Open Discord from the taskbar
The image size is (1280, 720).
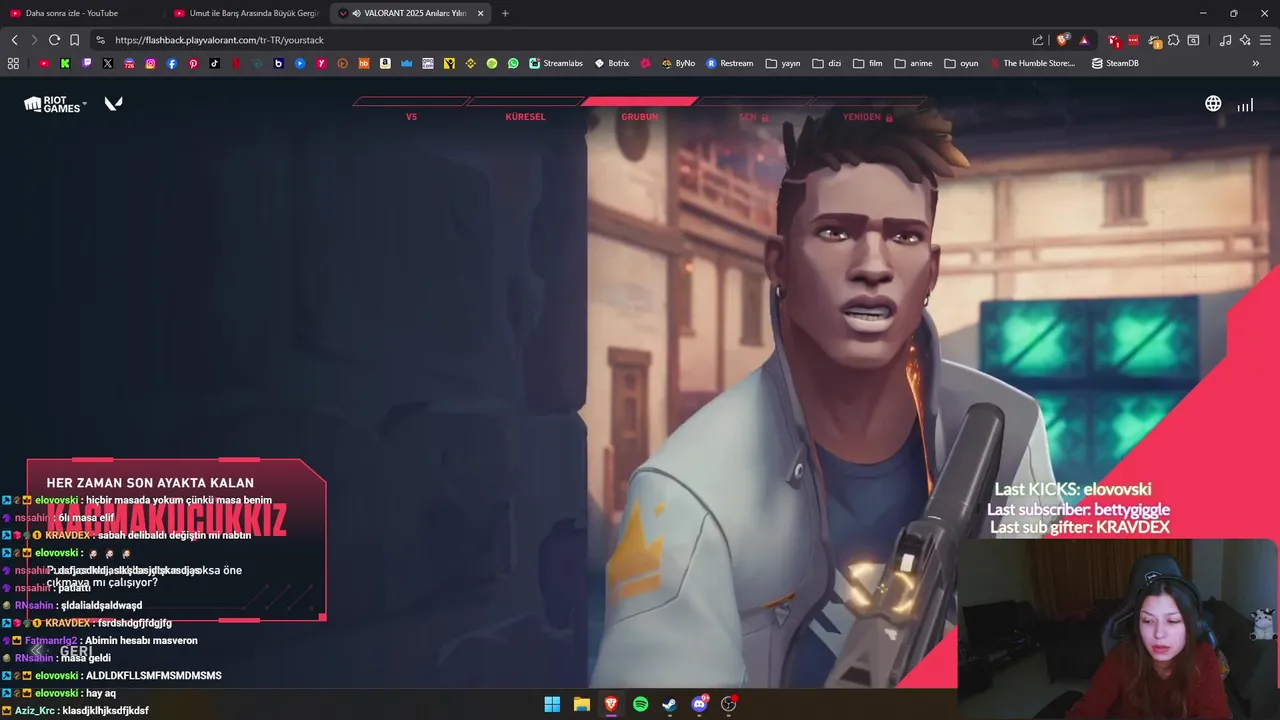699,704
